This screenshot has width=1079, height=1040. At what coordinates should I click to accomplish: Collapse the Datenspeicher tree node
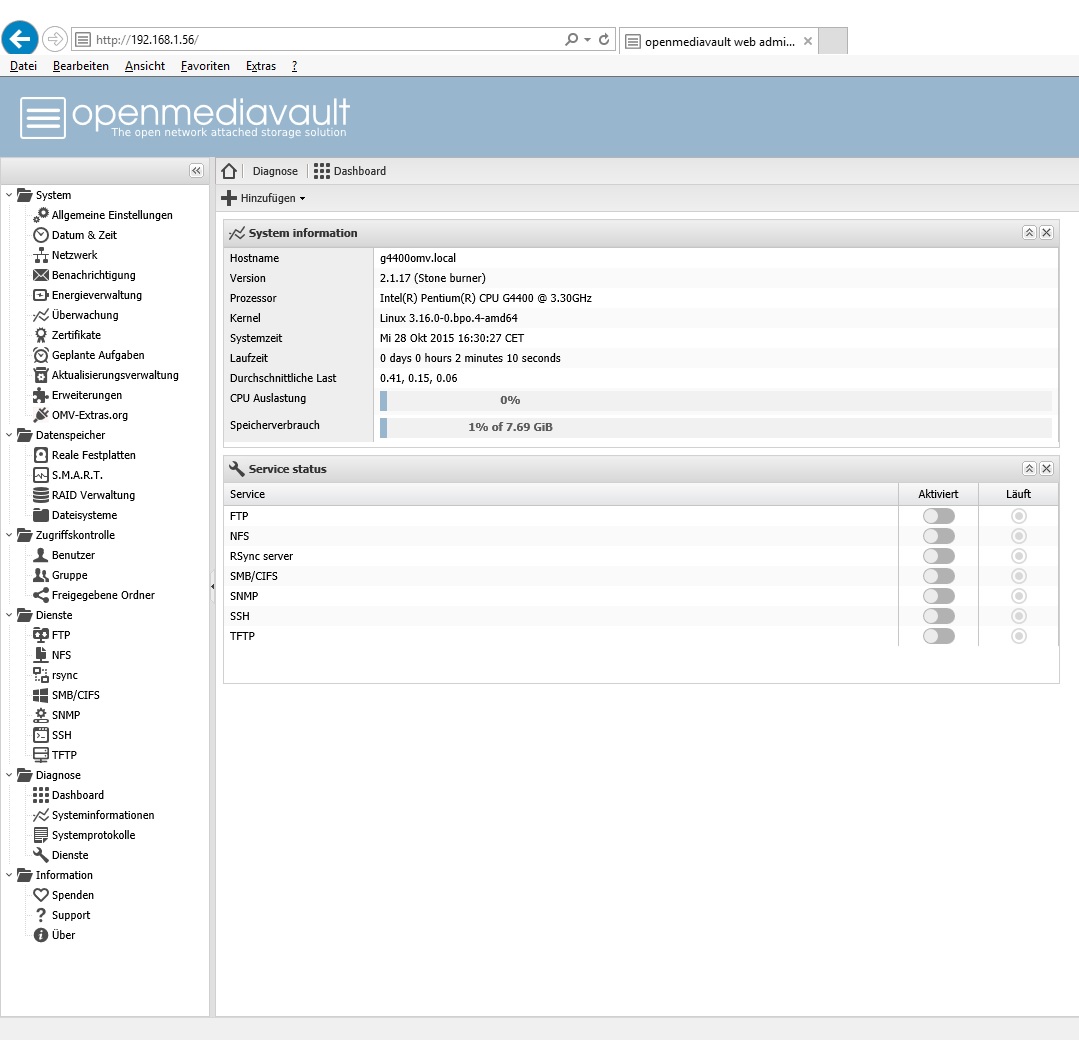click(x=9, y=434)
